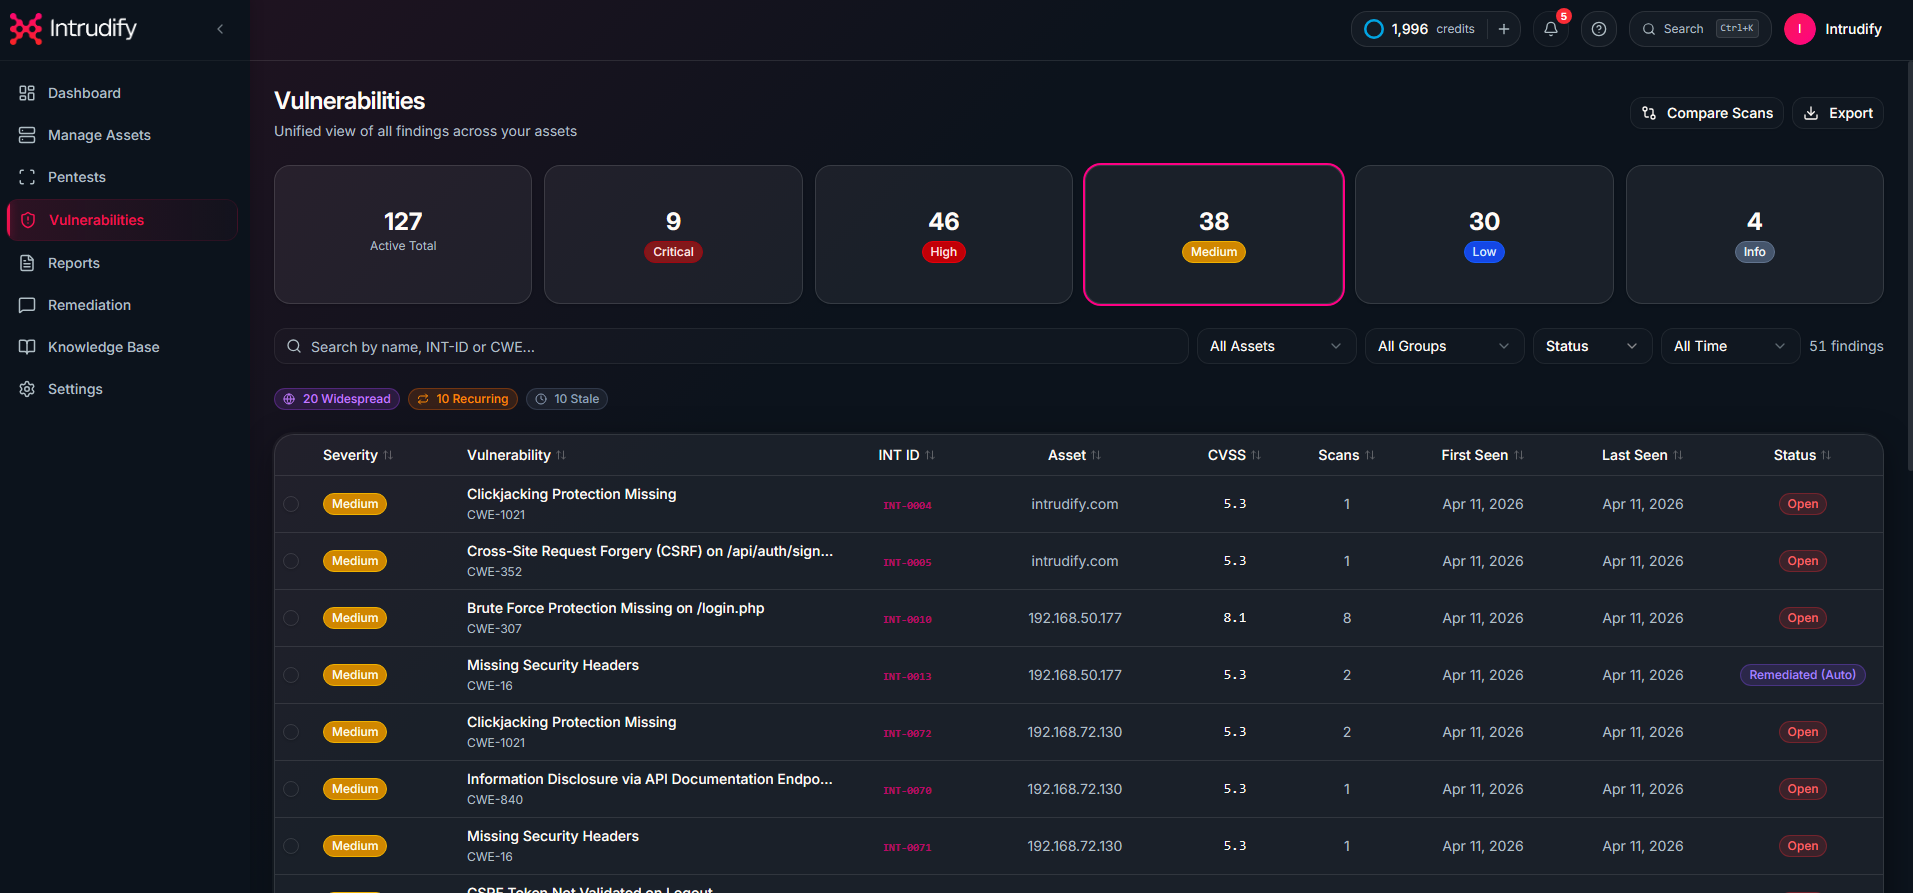The image size is (1913, 893).
Task: Click the search by name, INT-ID field
Action: tap(731, 346)
